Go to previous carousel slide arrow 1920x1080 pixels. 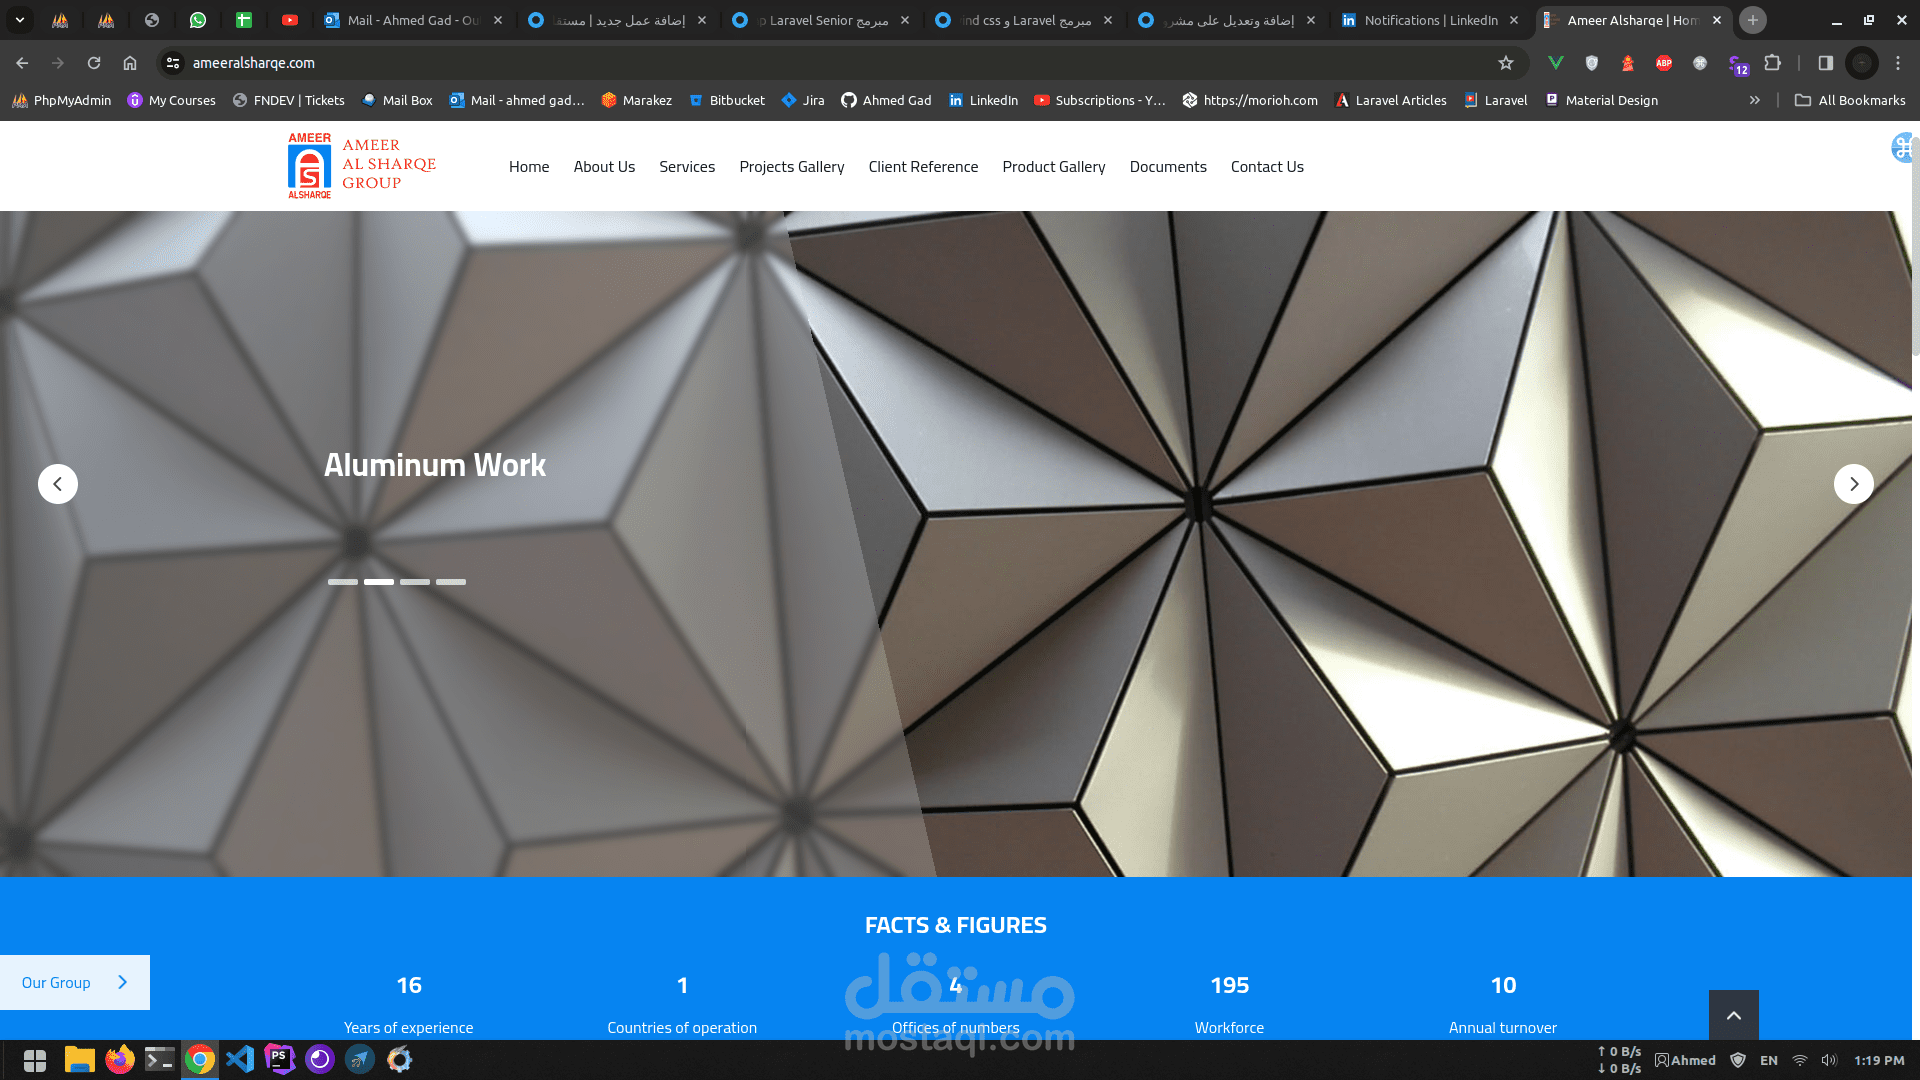pyautogui.click(x=58, y=484)
